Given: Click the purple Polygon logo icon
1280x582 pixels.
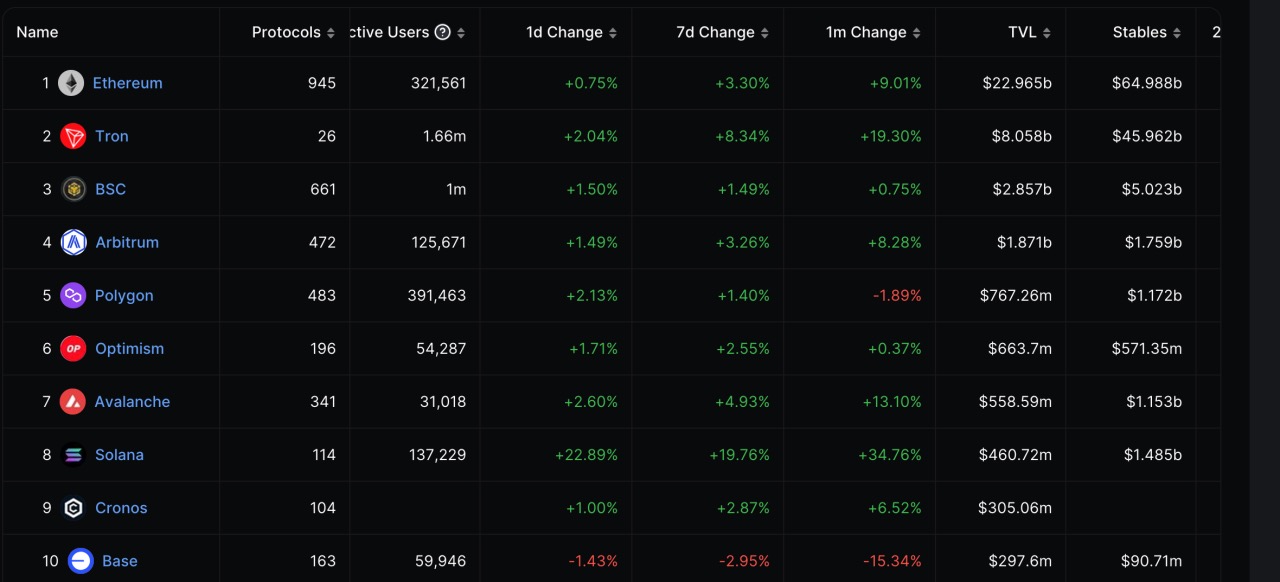Looking at the screenshot, I should [73, 295].
